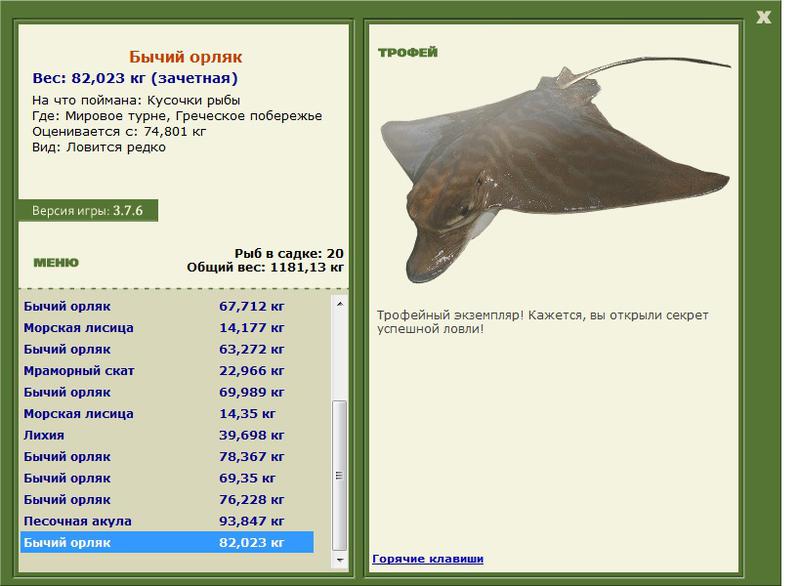Viewport: 800px width, 586px height.
Task: Select Морская лисица 14,177 кг entry
Action: [x=167, y=328]
